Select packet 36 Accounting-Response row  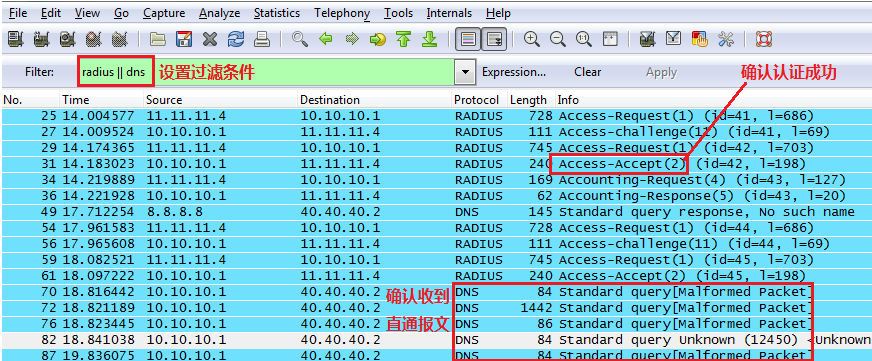pos(436,196)
